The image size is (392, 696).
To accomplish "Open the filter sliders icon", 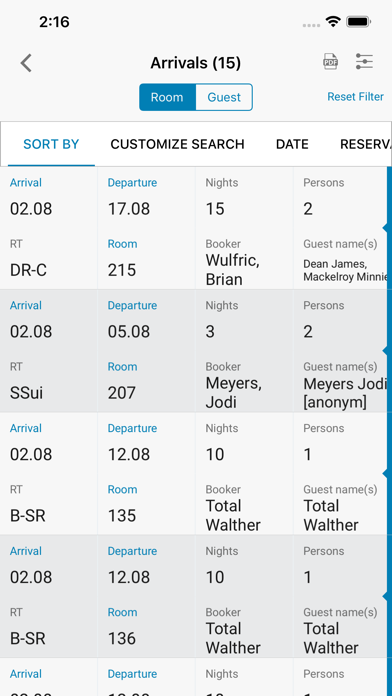I will pyautogui.click(x=364, y=62).
